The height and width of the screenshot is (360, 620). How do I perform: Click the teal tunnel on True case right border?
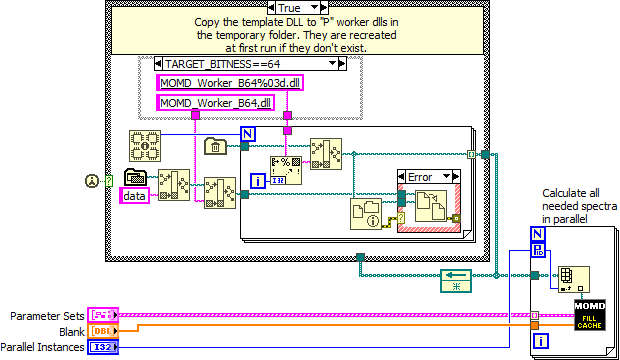pyautogui.click(x=485, y=154)
